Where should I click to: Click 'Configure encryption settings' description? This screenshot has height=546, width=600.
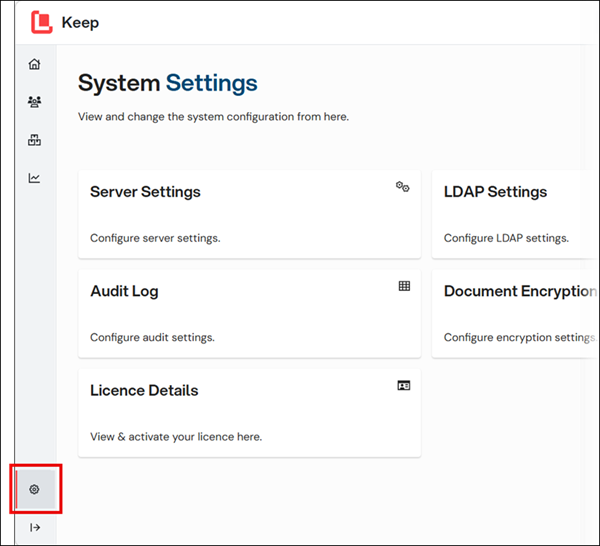pyautogui.click(x=520, y=337)
